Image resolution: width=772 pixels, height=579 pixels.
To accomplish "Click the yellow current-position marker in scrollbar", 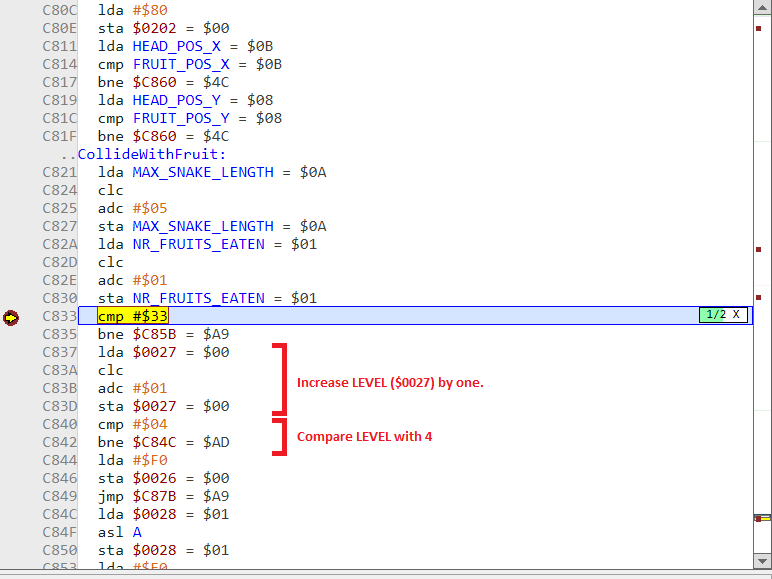I will 762,518.
